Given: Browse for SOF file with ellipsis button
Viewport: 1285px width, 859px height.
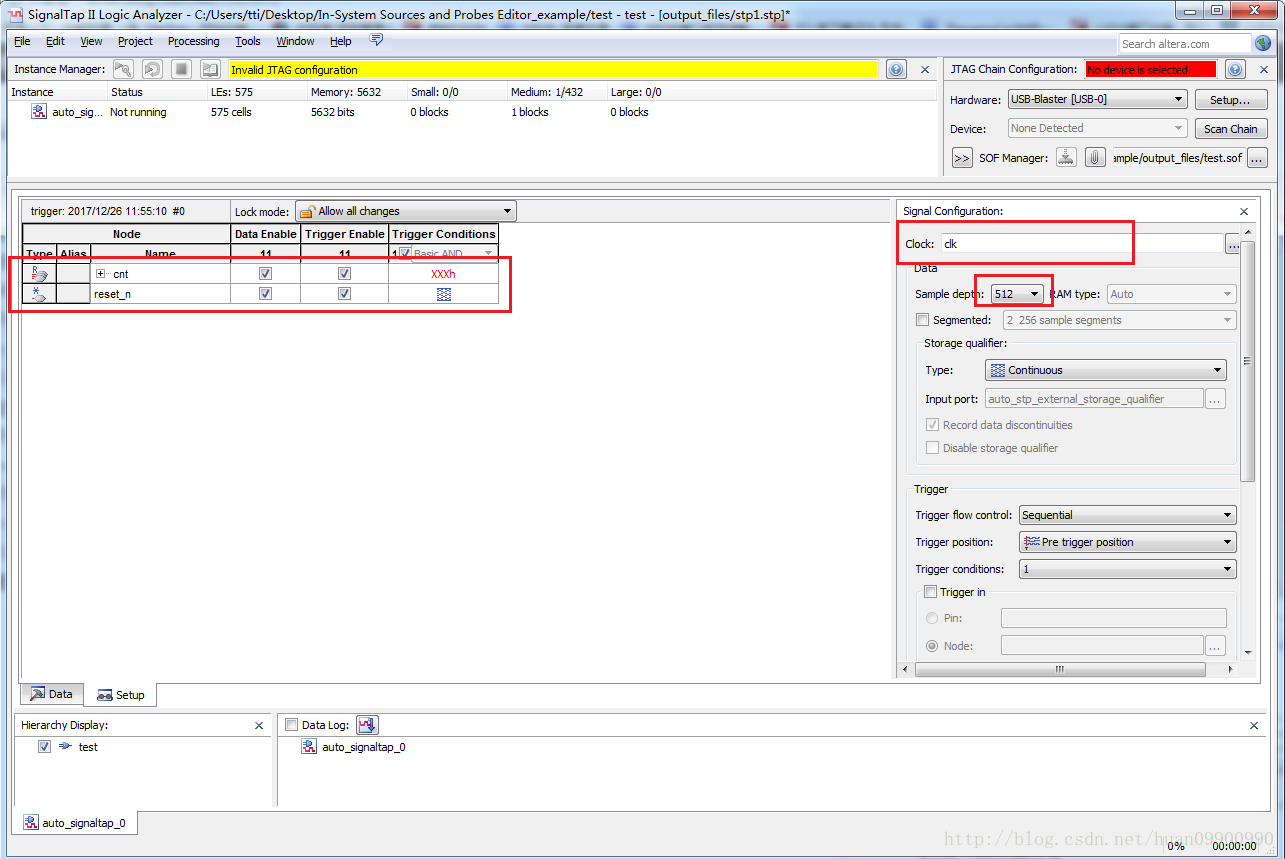Looking at the screenshot, I should (1257, 157).
